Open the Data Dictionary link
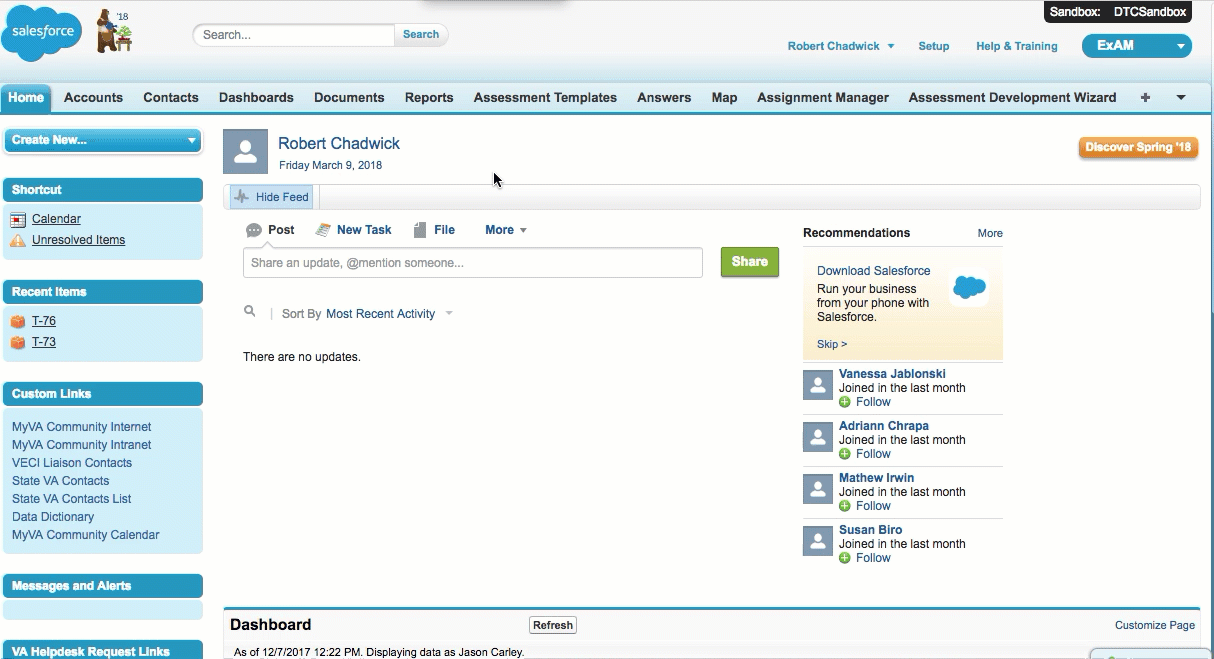The image size is (1214, 659). (x=53, y=517)
